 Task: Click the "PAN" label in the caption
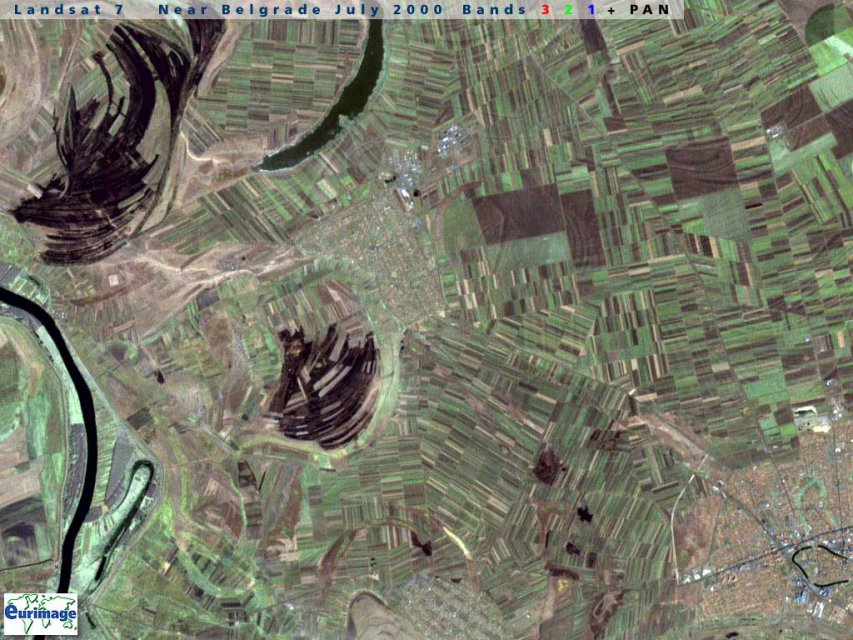[x=650, y=9]
